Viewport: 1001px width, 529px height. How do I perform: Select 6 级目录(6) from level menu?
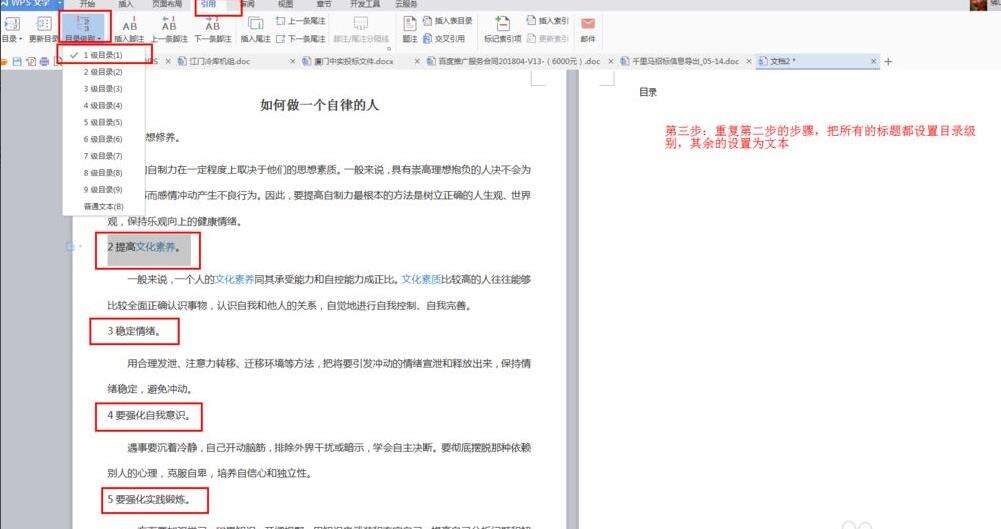[x=104, y=138]
